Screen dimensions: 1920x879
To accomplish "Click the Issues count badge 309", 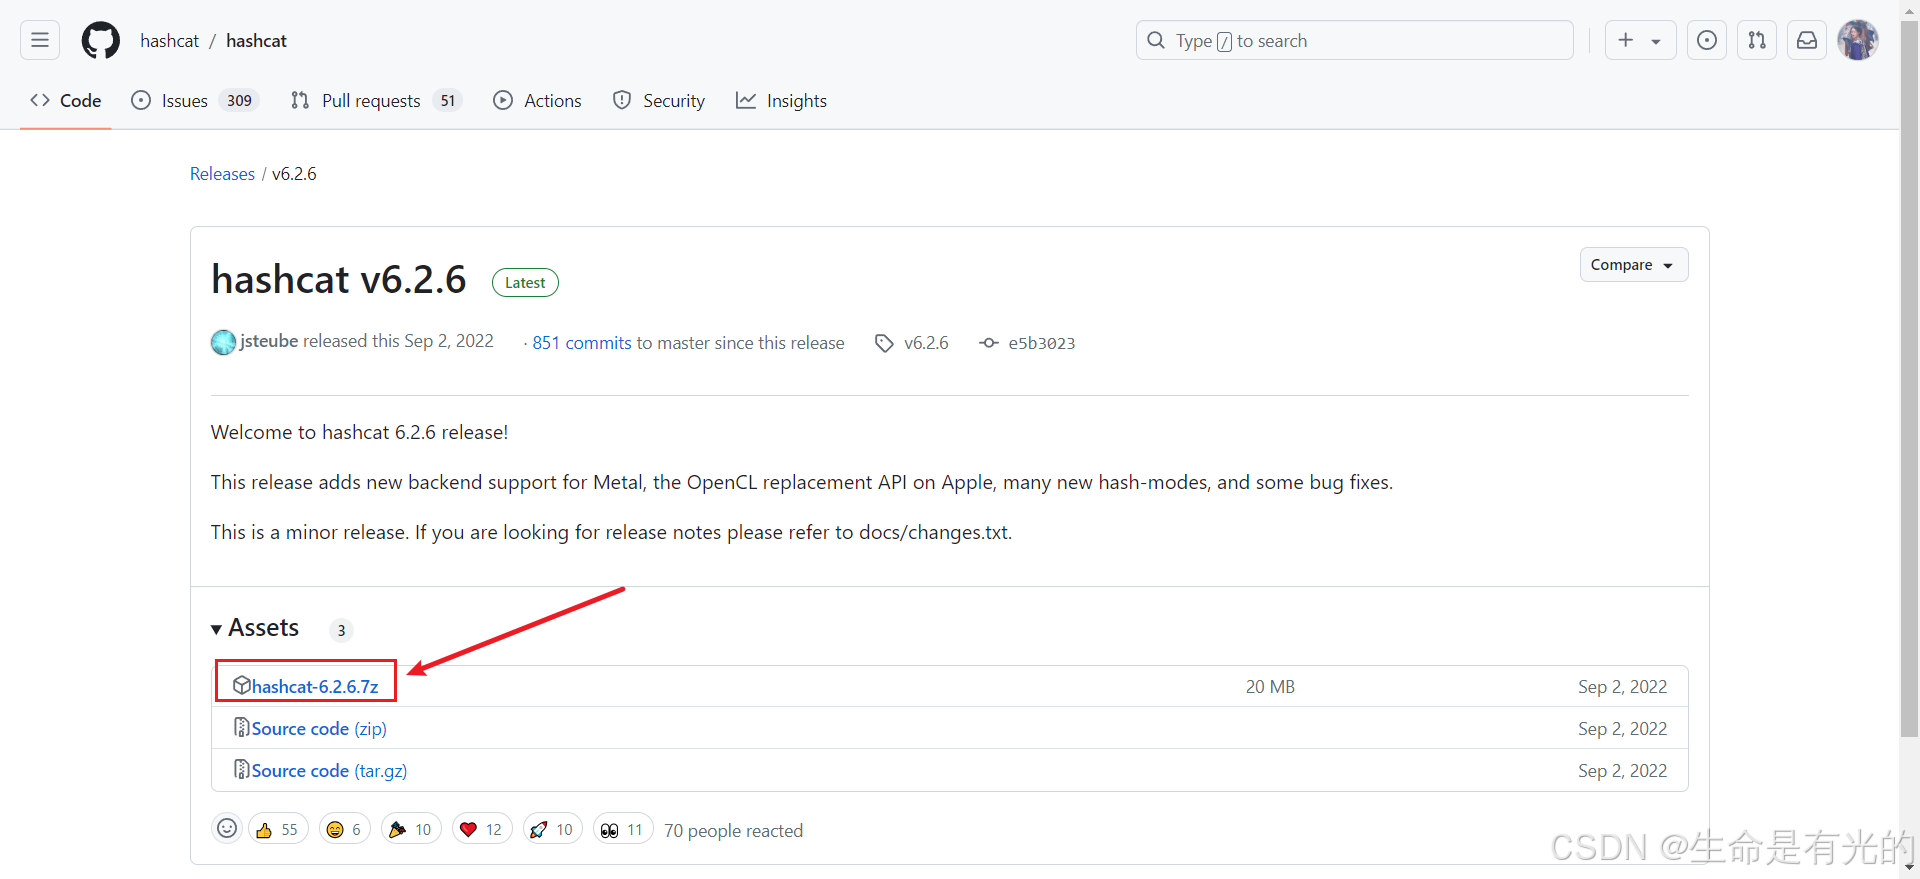I will click(239, 100).
